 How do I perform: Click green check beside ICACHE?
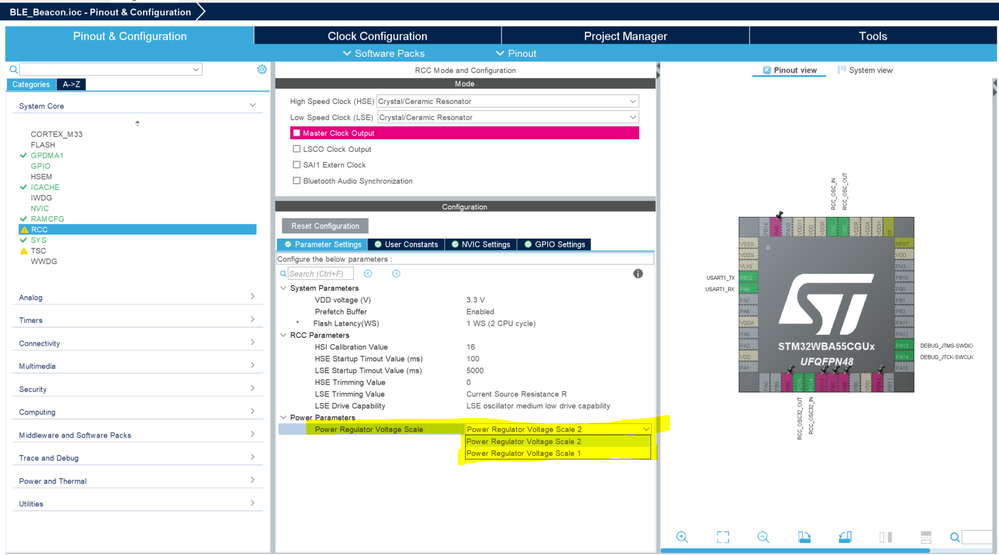24,187
